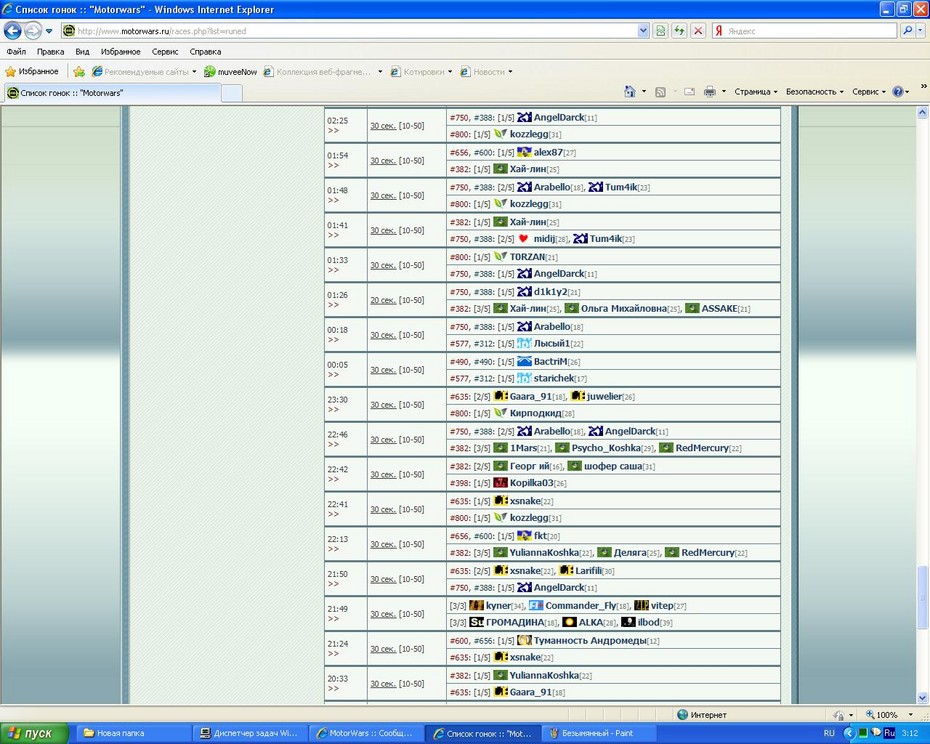930x744 pixels.
Task: Open the Справка menu
Action: coord(205,52)
